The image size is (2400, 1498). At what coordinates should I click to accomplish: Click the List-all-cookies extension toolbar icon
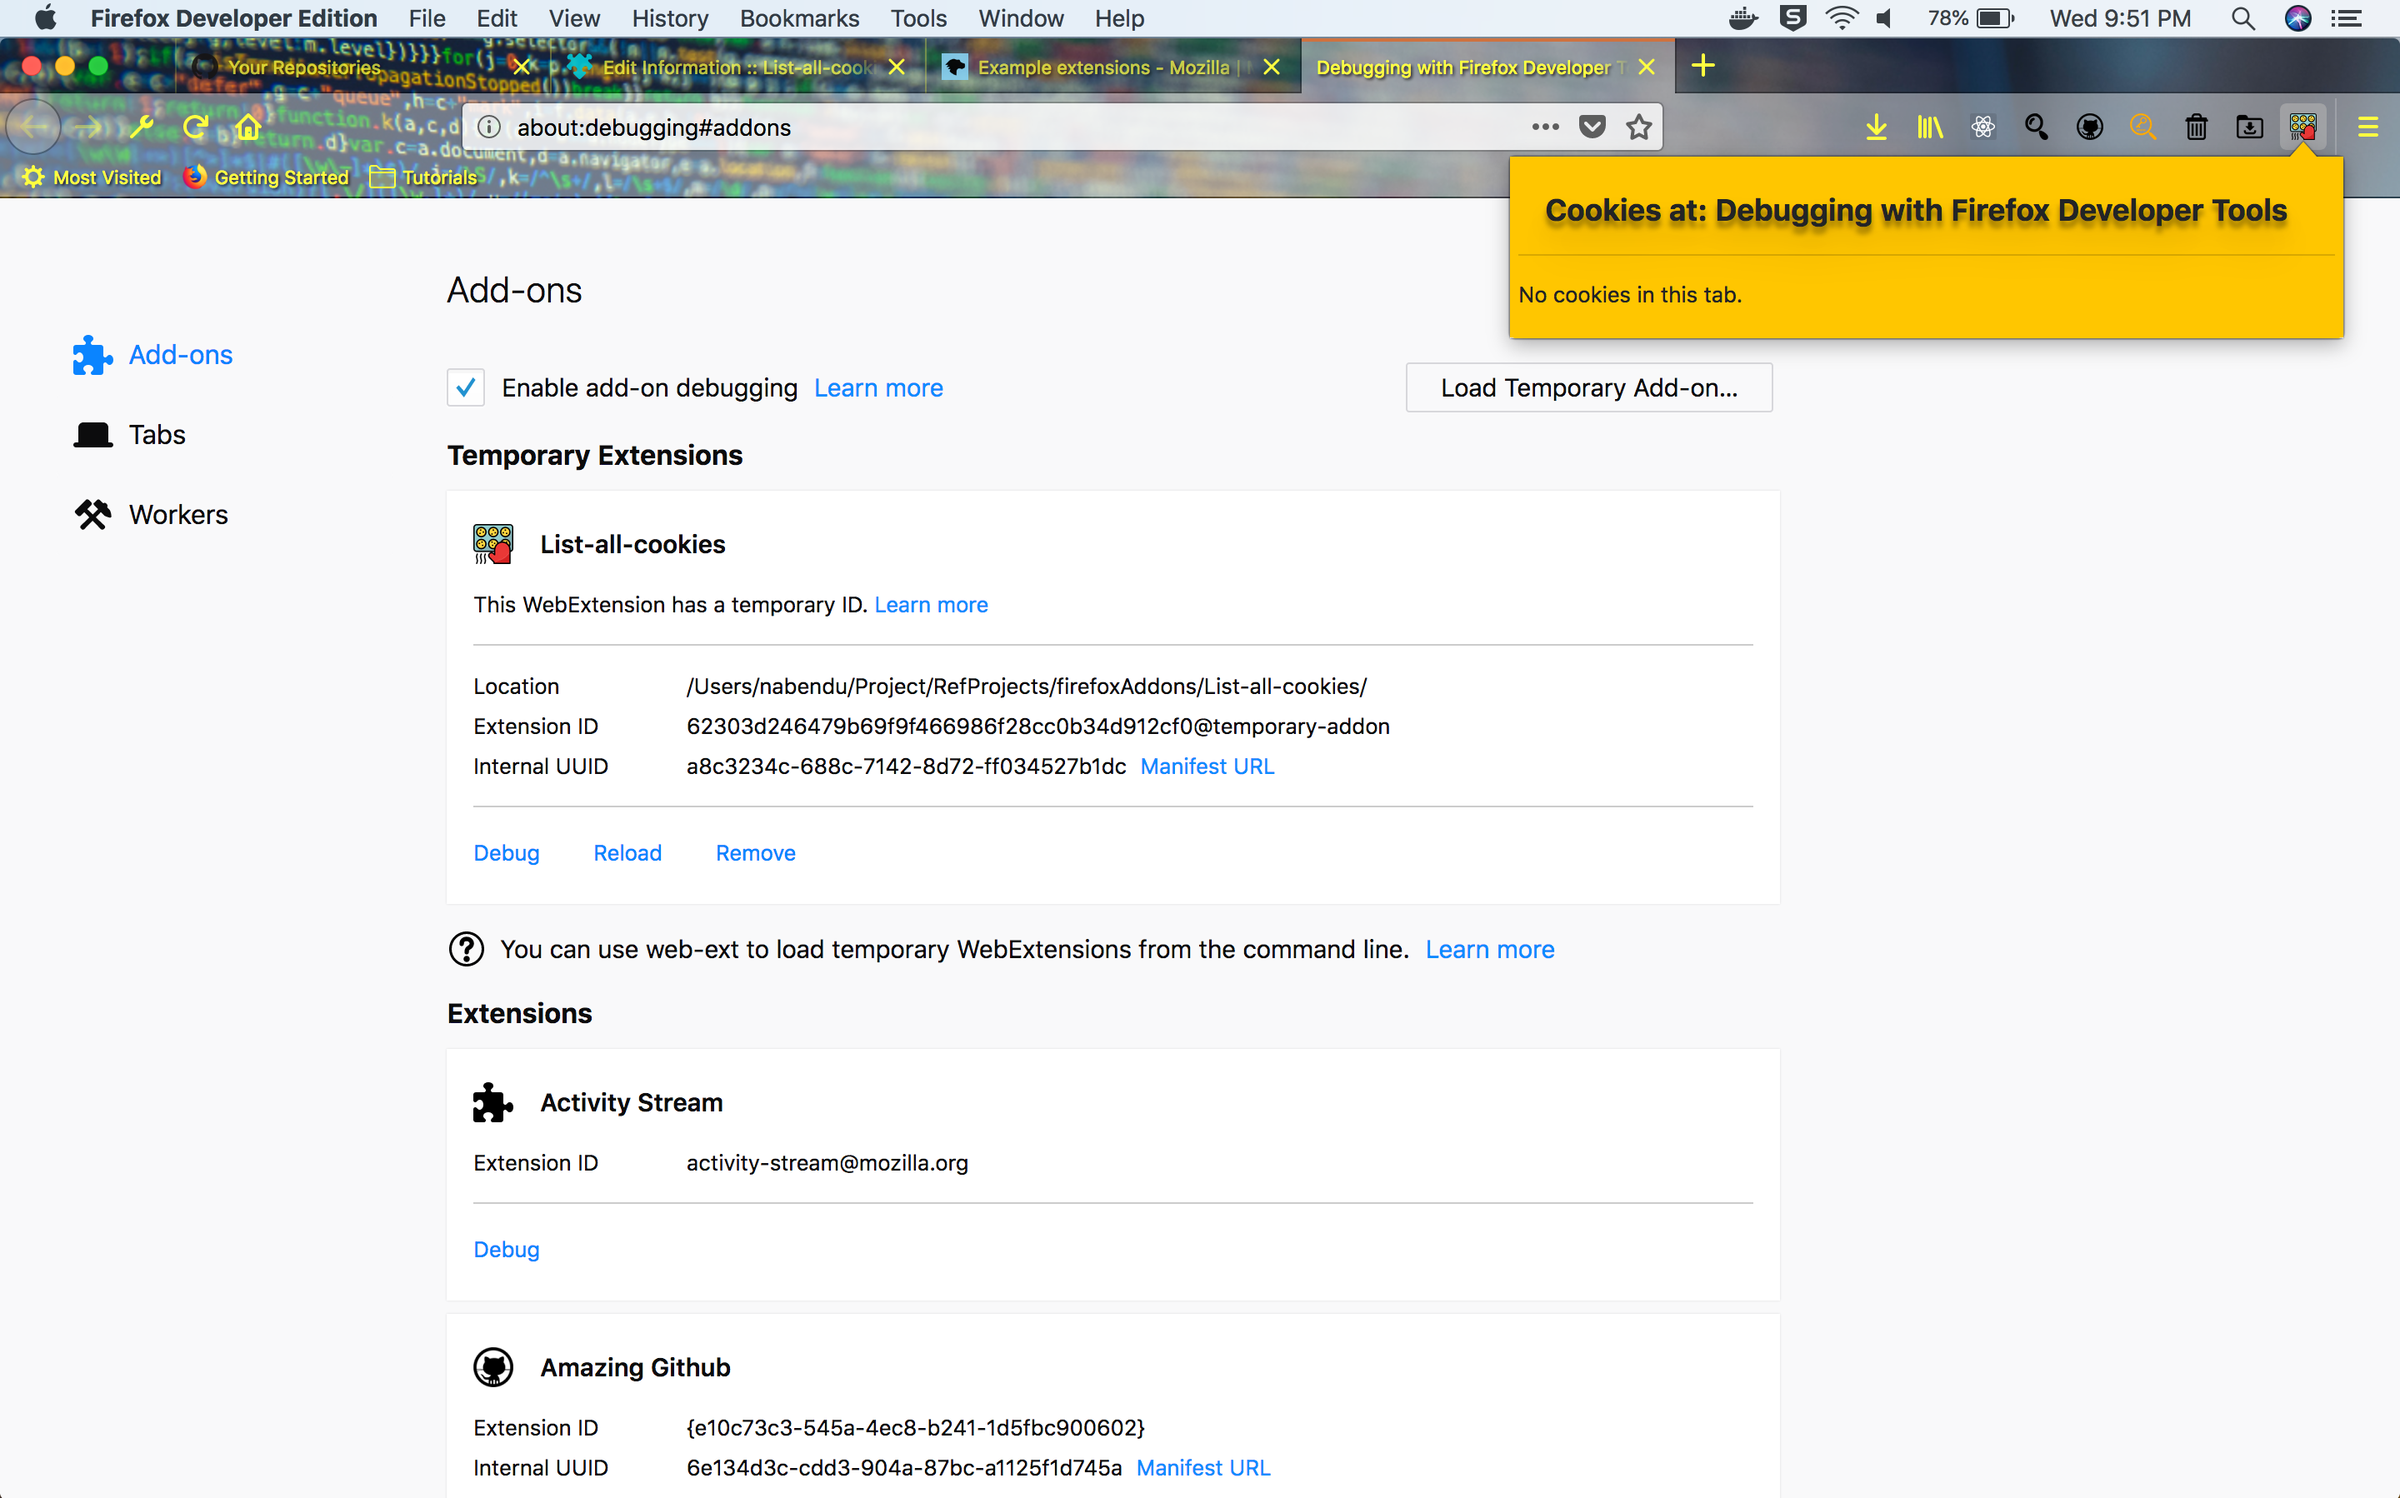point(2302,127)
